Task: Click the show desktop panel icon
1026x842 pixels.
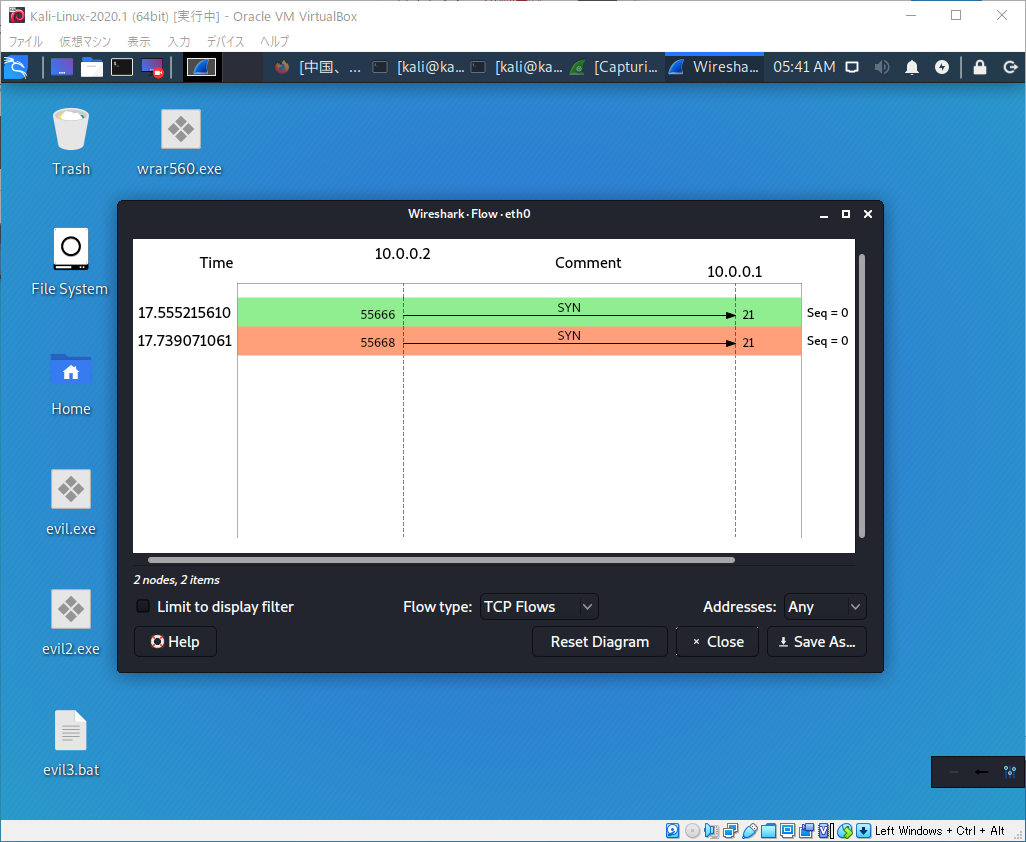Action: point(62,67)
